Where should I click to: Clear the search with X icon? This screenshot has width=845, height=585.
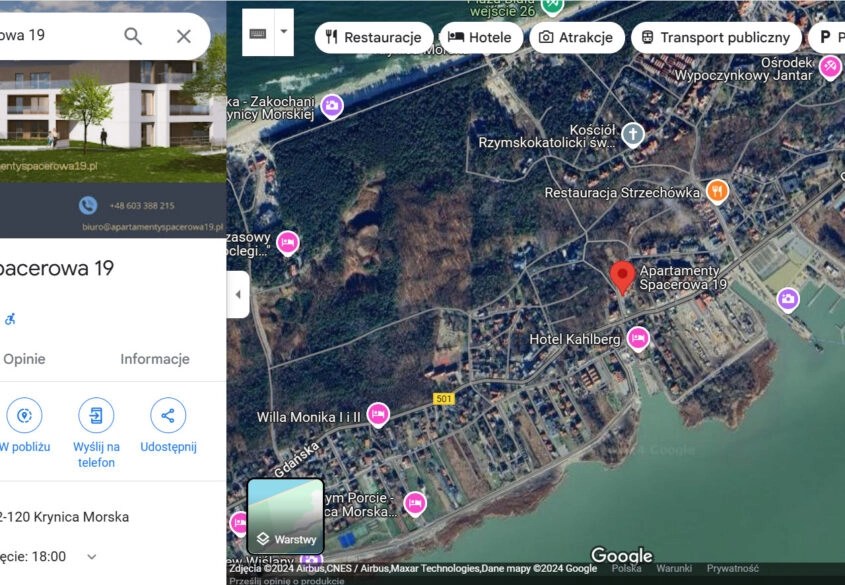click(184, 36)
